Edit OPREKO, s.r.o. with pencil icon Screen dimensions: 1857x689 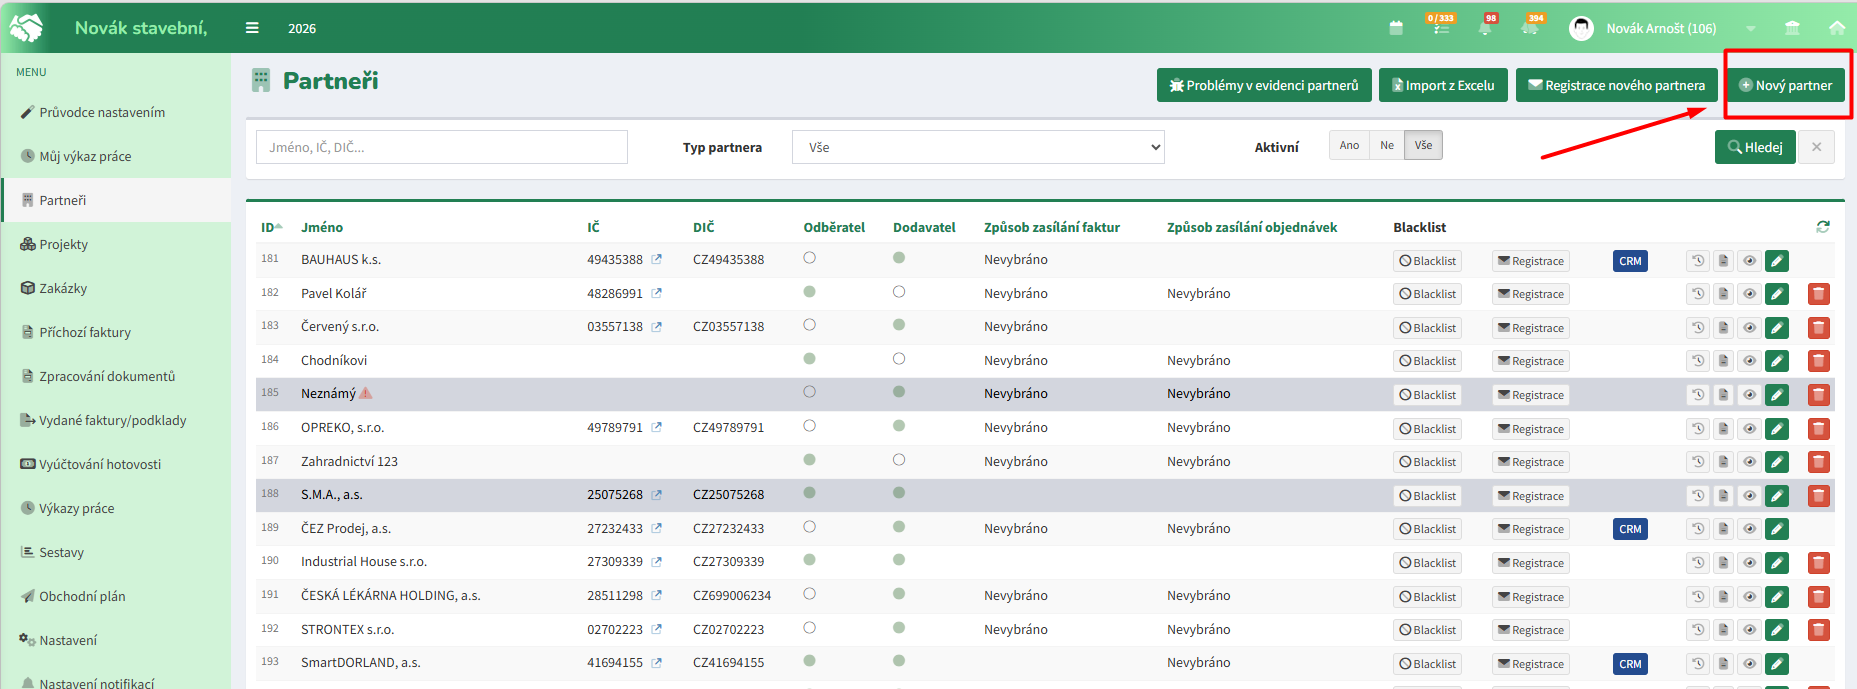tap(1777, 429)
